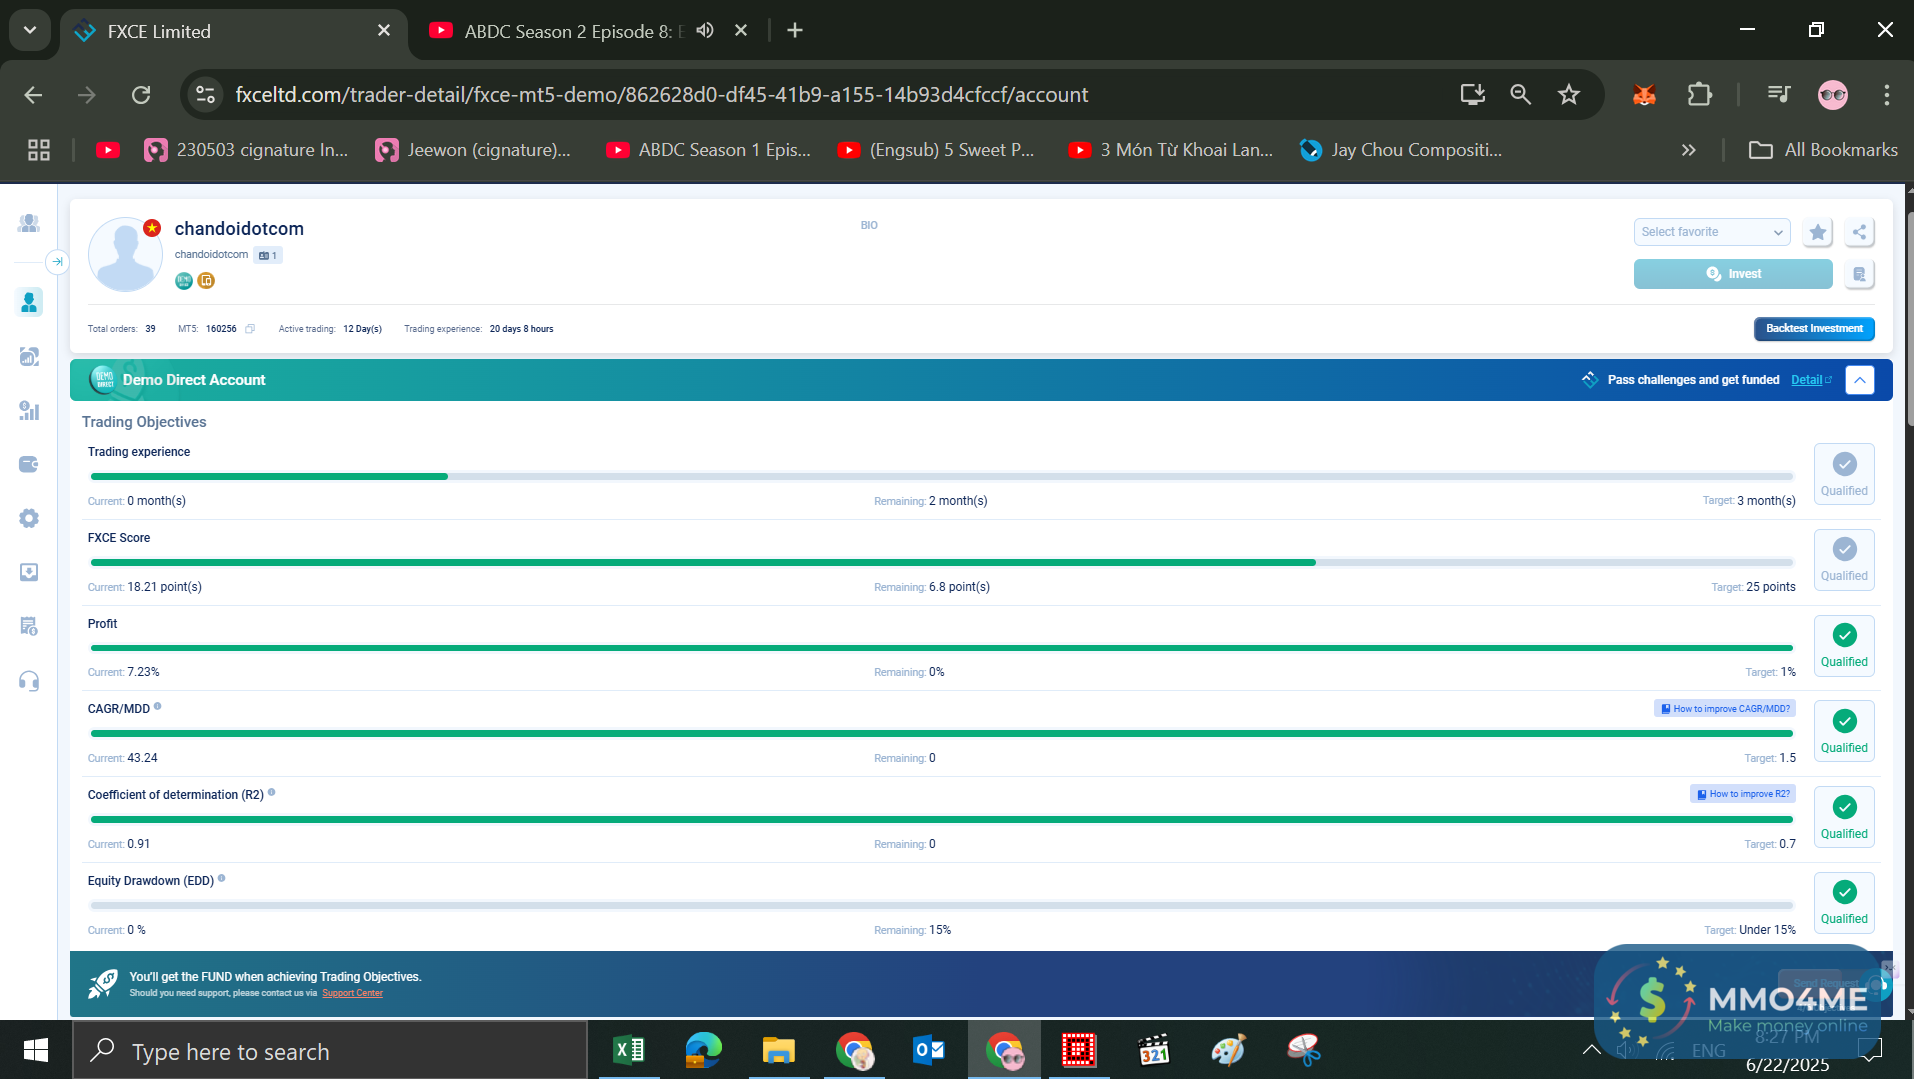Bookmark this page with the star
This screenshot has height=1079, width=1914.
point(1569,95)
